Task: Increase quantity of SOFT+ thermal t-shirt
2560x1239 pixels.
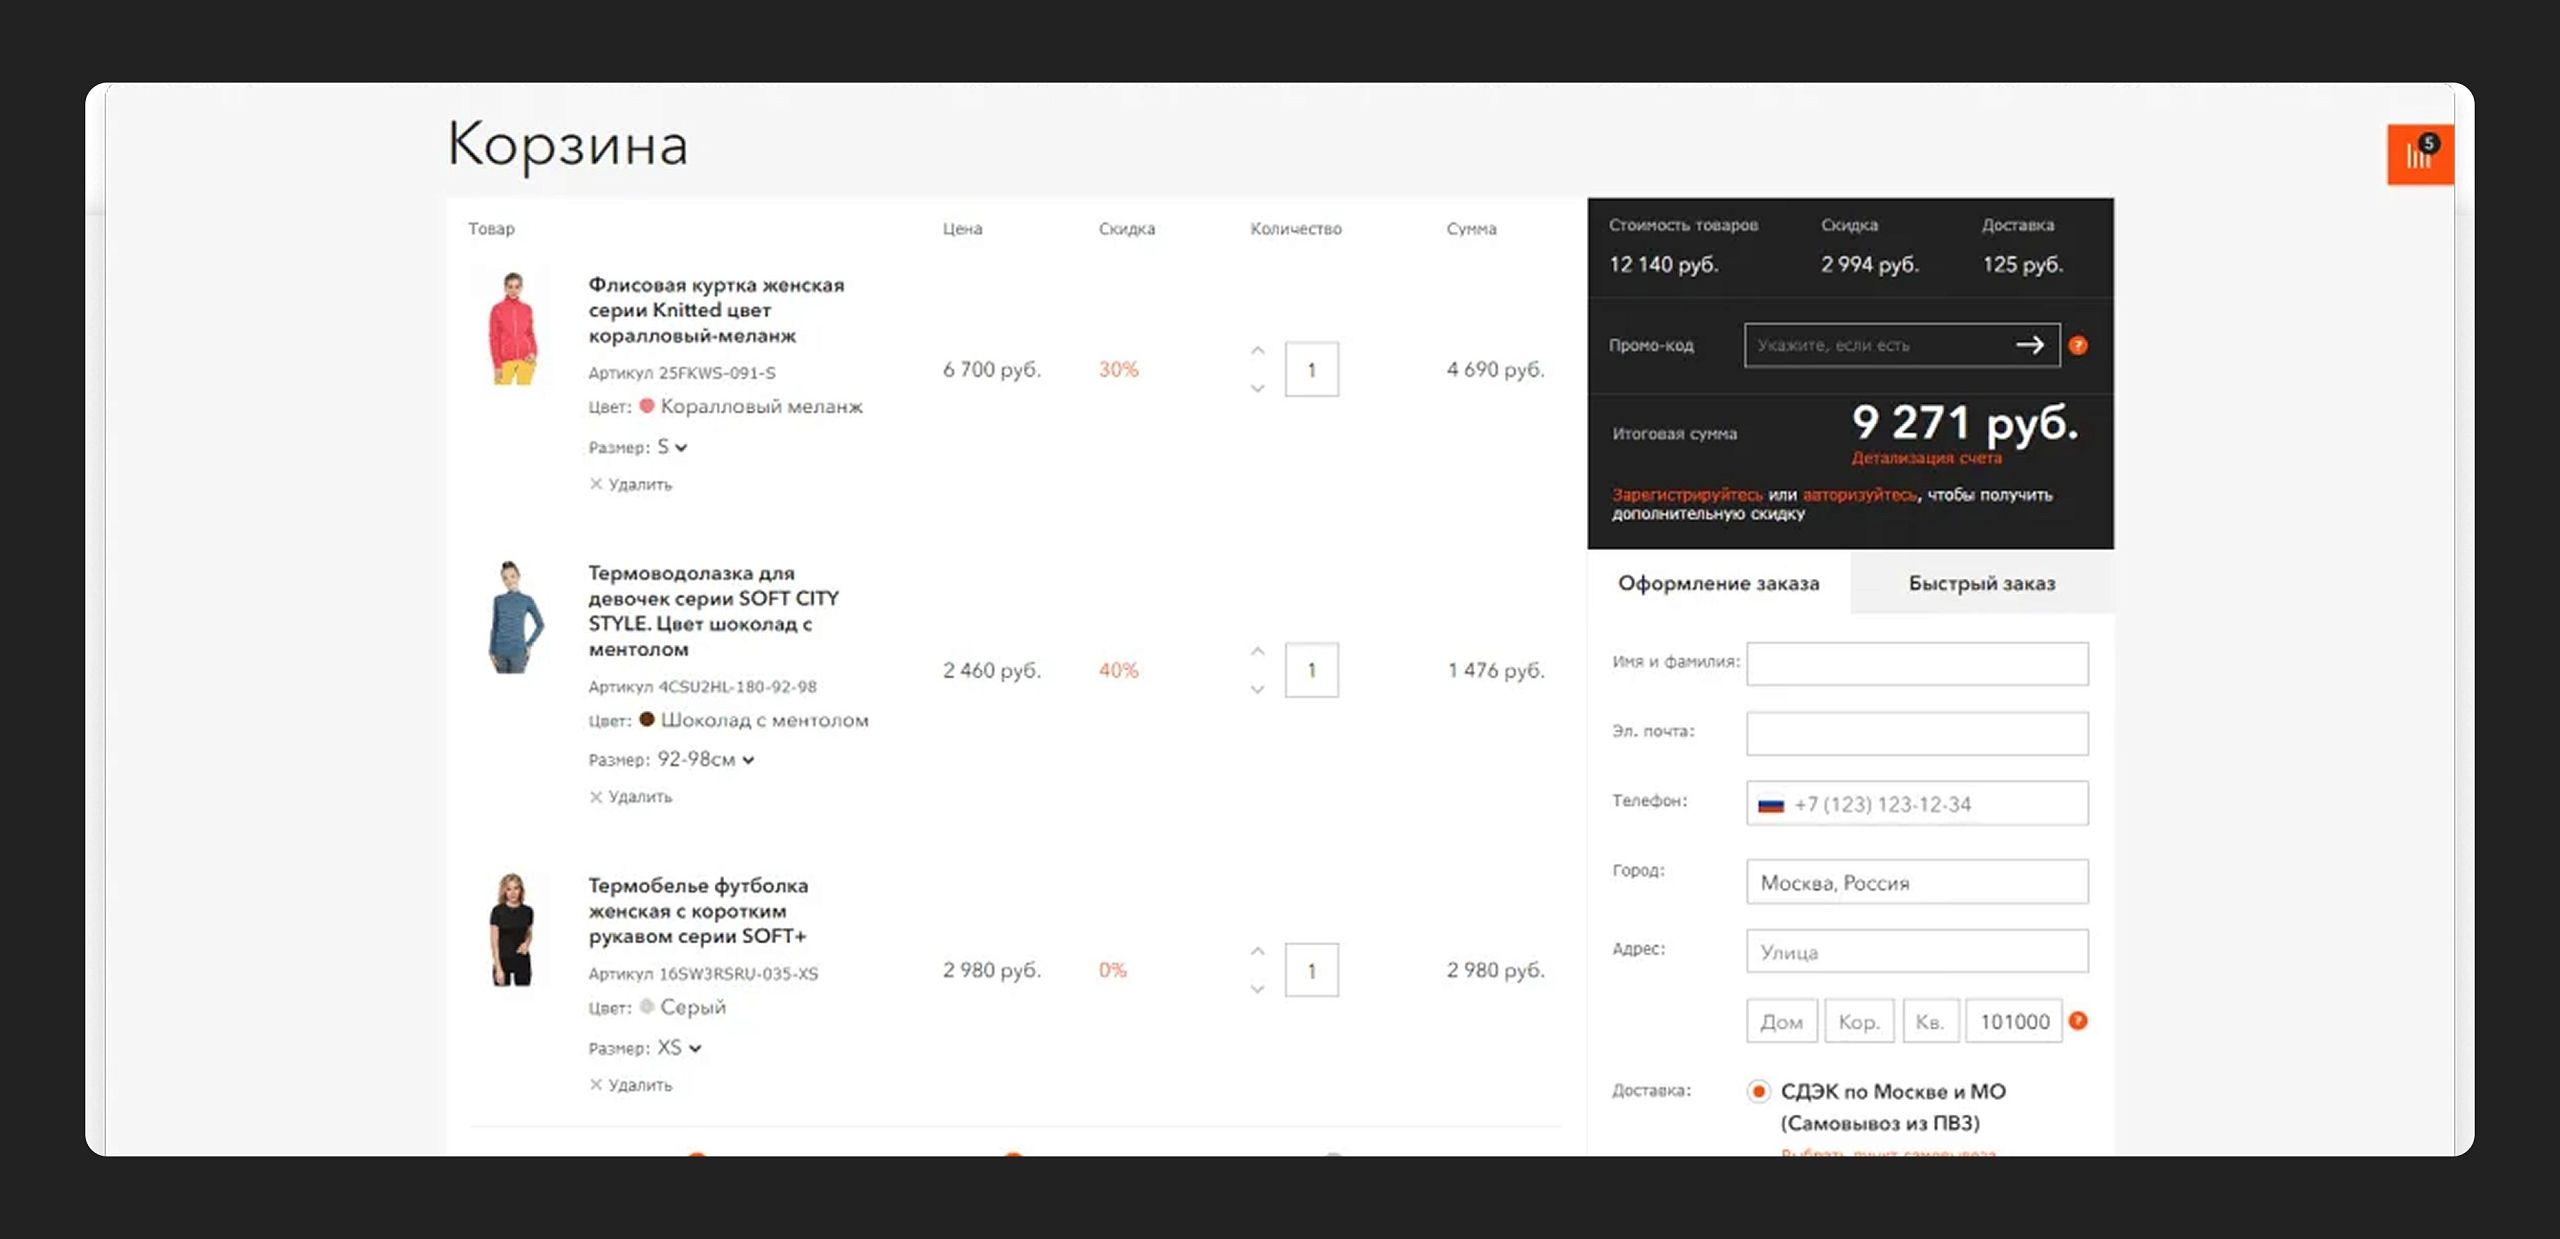Action: pyautogui.click(x=1258, y=951)
